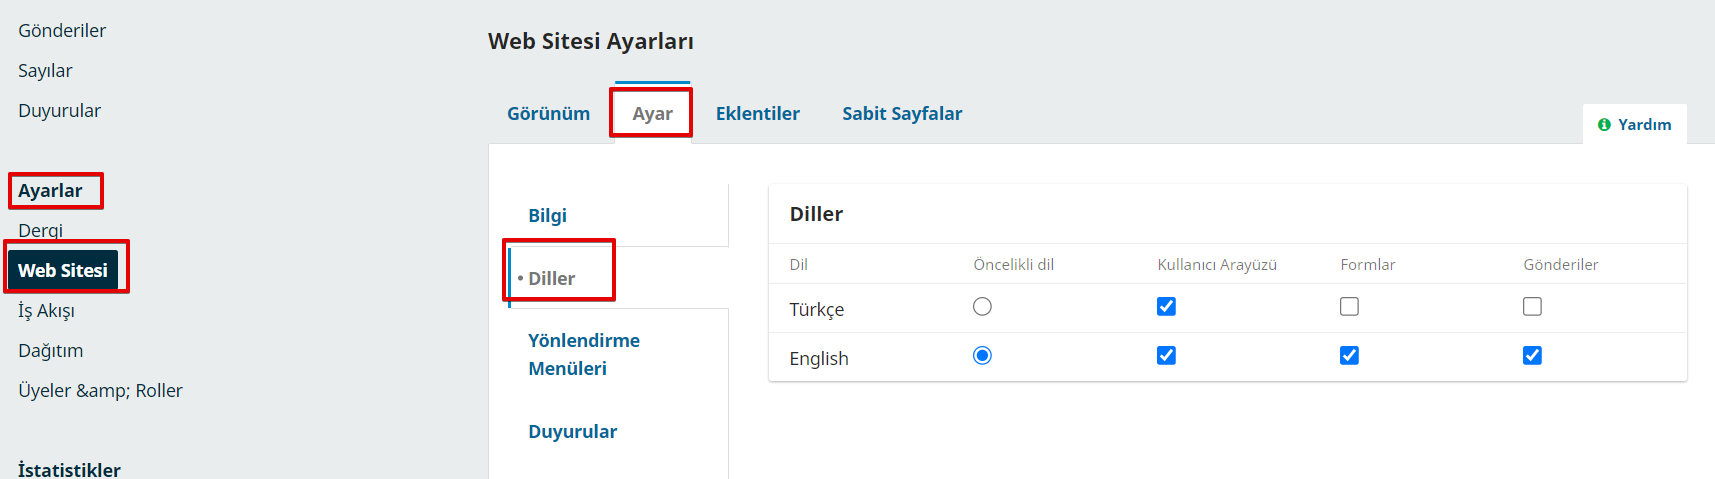Click the Web Sitesi Ayarları page title

pyautogui.click(x=590, y=41)
